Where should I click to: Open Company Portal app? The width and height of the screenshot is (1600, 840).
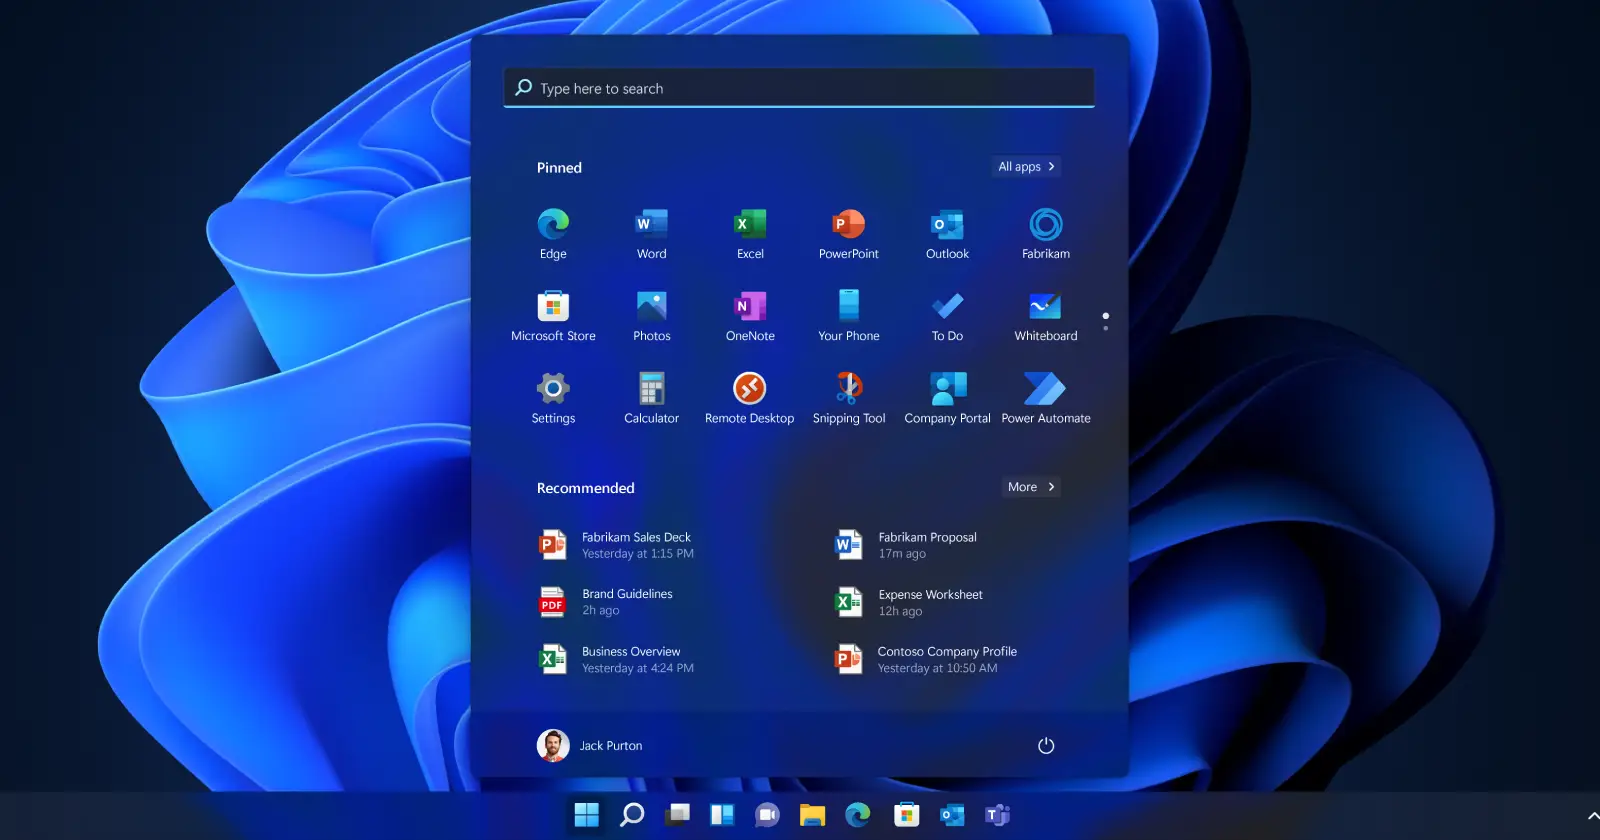[x=947, y=399]
